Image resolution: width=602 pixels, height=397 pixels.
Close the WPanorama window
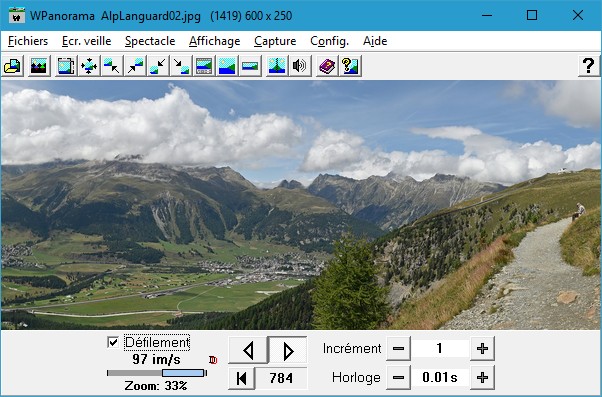tap(577, 15)
